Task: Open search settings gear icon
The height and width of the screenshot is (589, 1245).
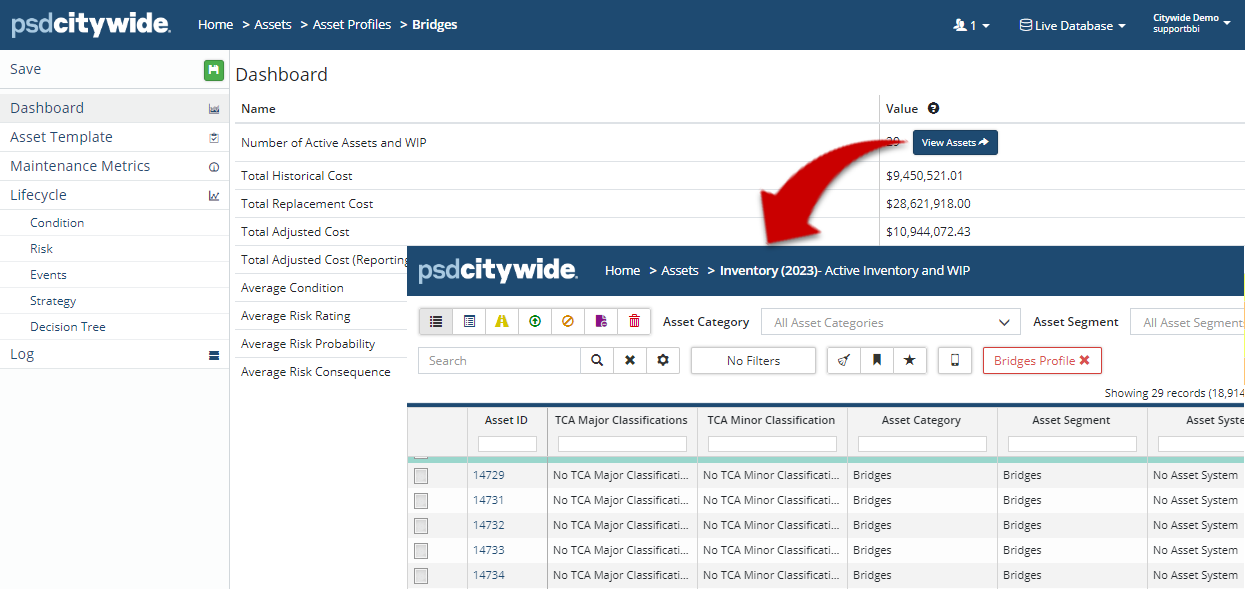Action: tap(663, 361)
